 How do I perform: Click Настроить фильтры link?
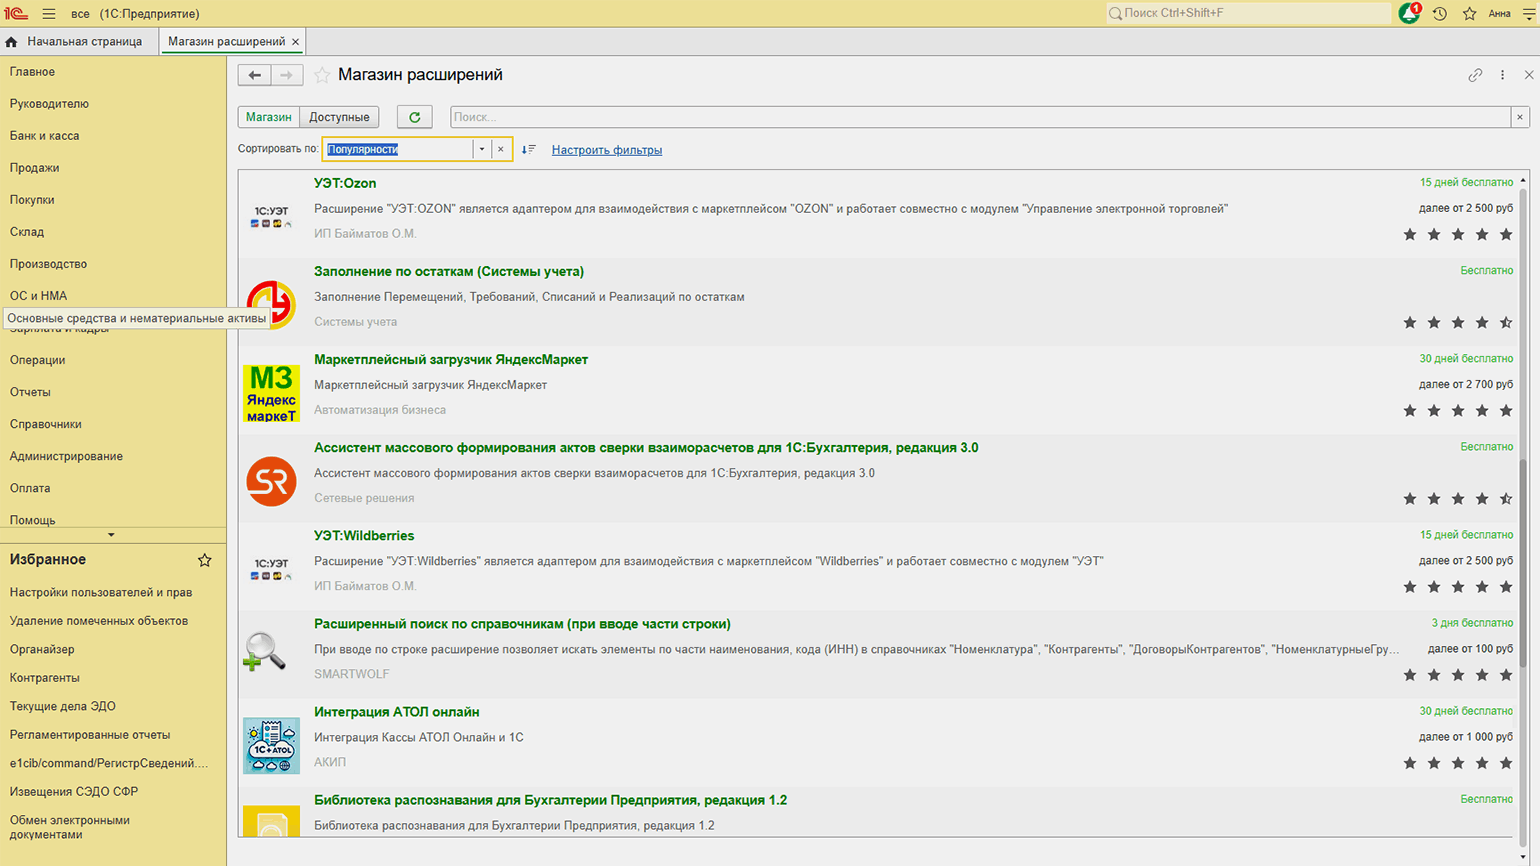[606, 150]
